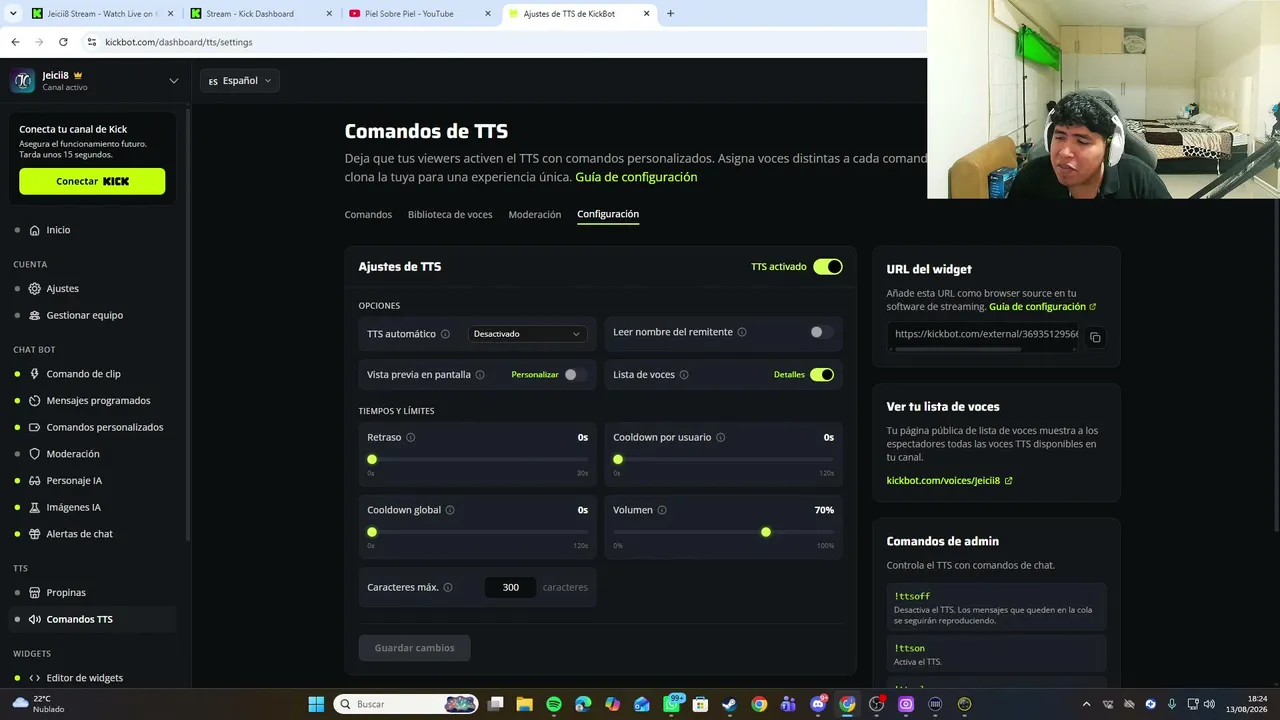Click the browser address bar
This screenshot has width=1280, height=720.
click(500, 42)
